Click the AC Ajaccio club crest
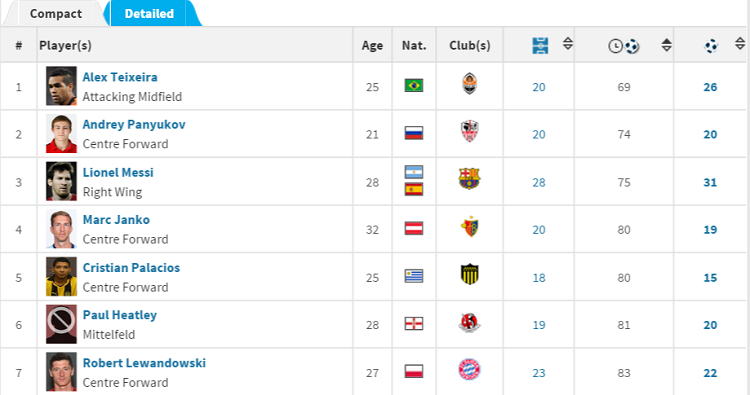Viewport: 750px width, 395px height. coord(470,131)
